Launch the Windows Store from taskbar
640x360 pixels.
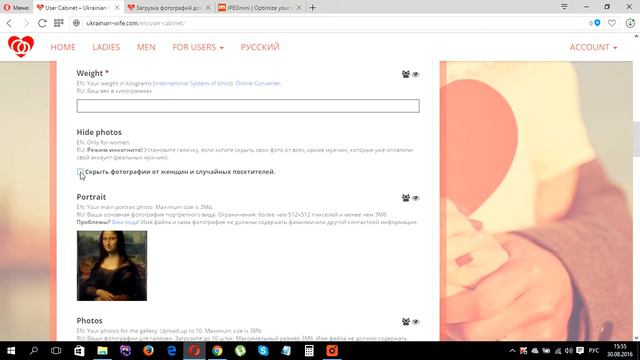click(79, 351)
